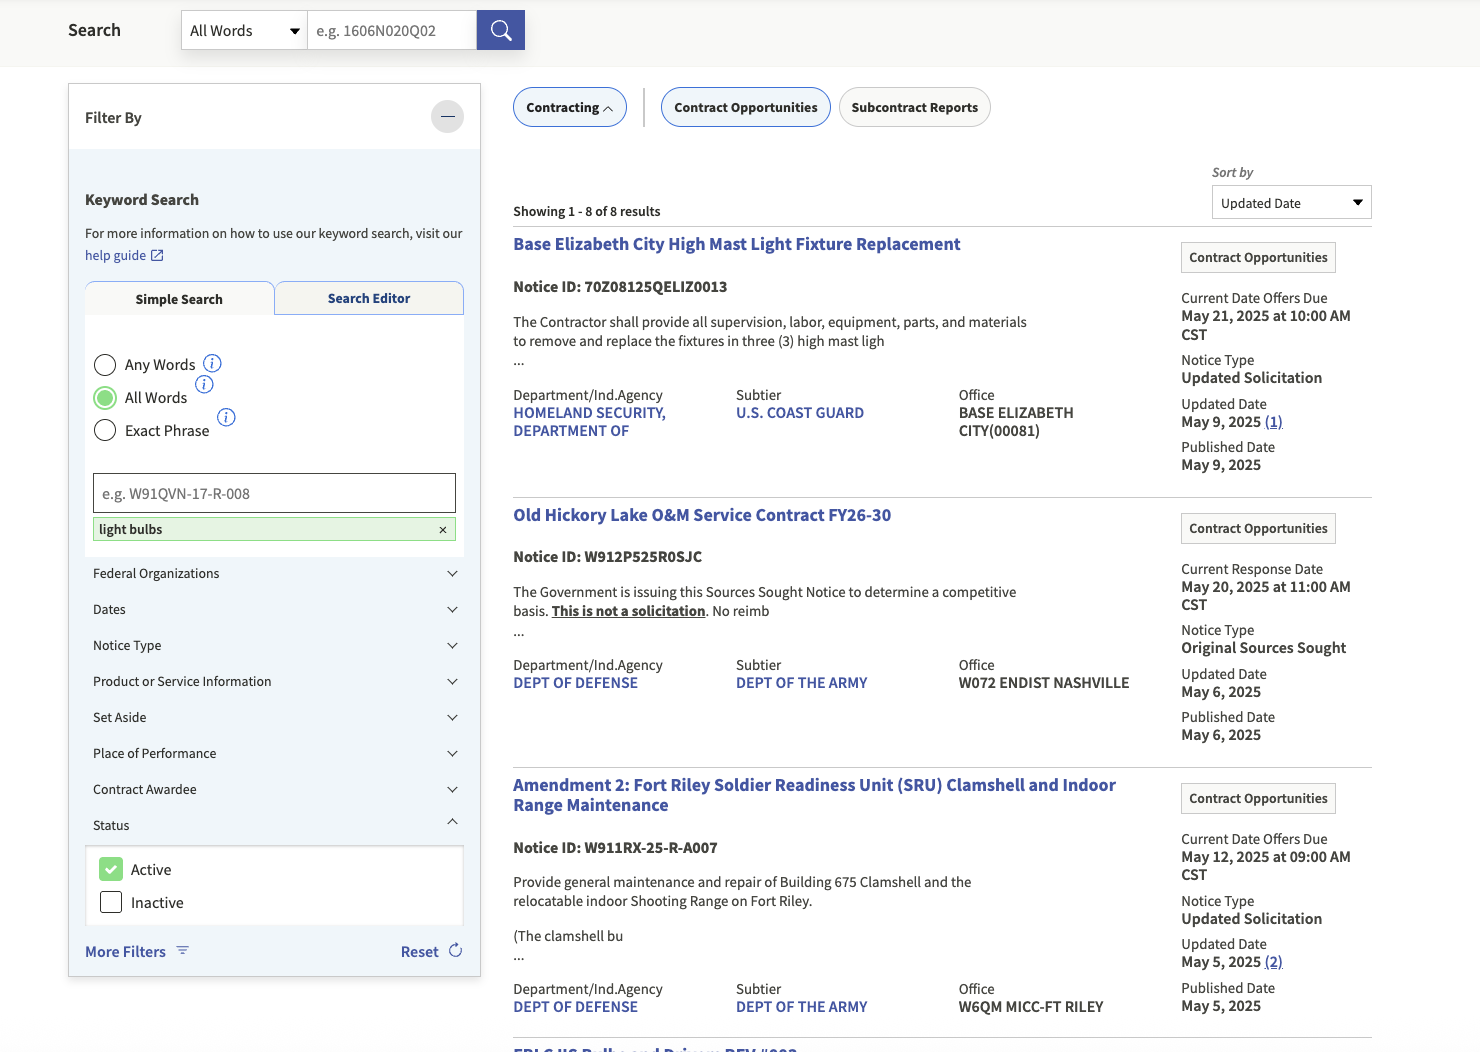Check the Inactive status checkbox

pyautogui.click(x=111, y=902)
